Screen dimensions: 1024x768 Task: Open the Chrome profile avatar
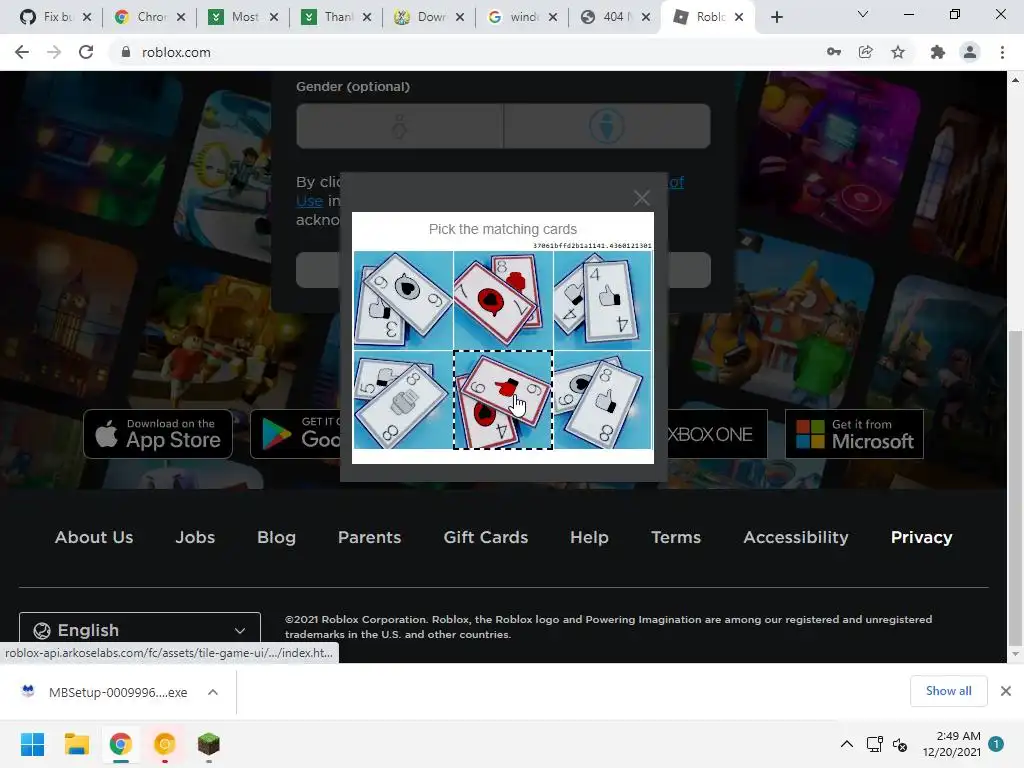point(970,52)
